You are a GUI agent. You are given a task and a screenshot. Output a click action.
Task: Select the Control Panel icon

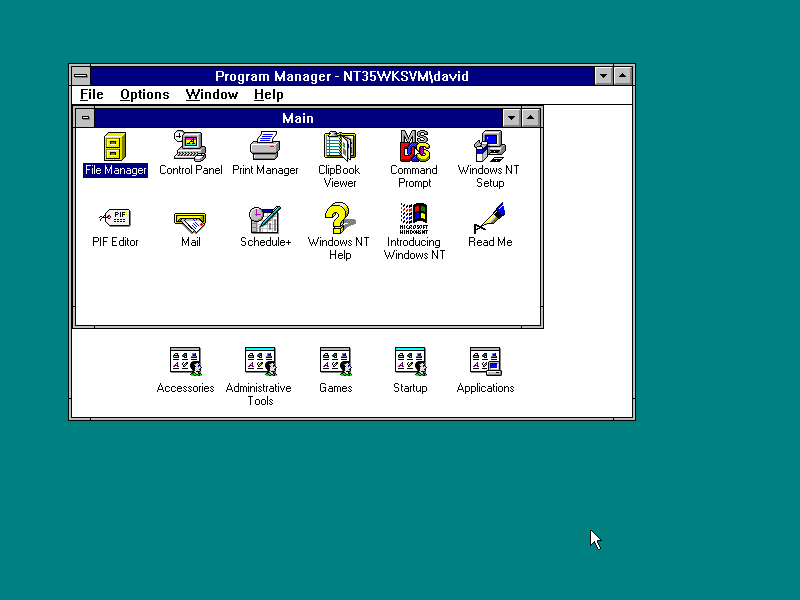click(190, 146)
